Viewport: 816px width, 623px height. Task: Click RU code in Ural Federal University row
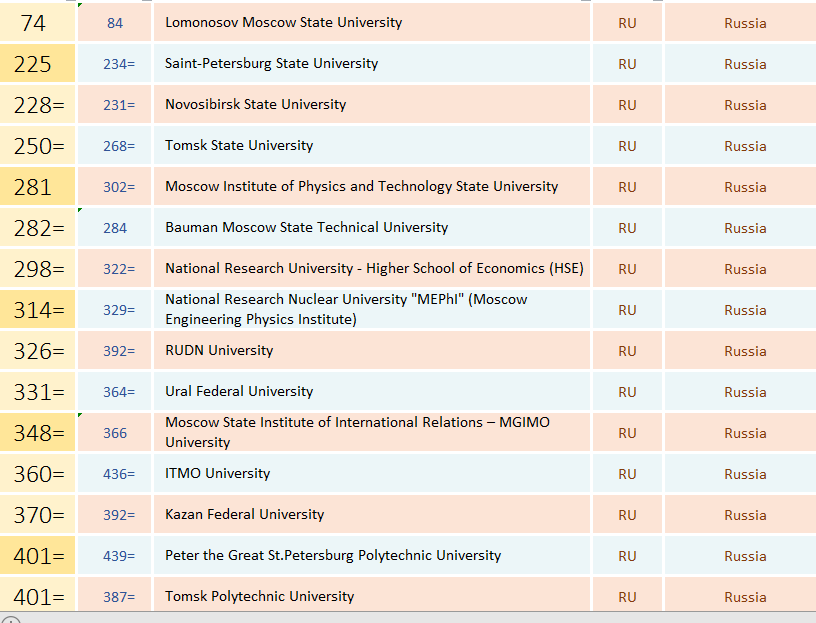tap(627, 391)
